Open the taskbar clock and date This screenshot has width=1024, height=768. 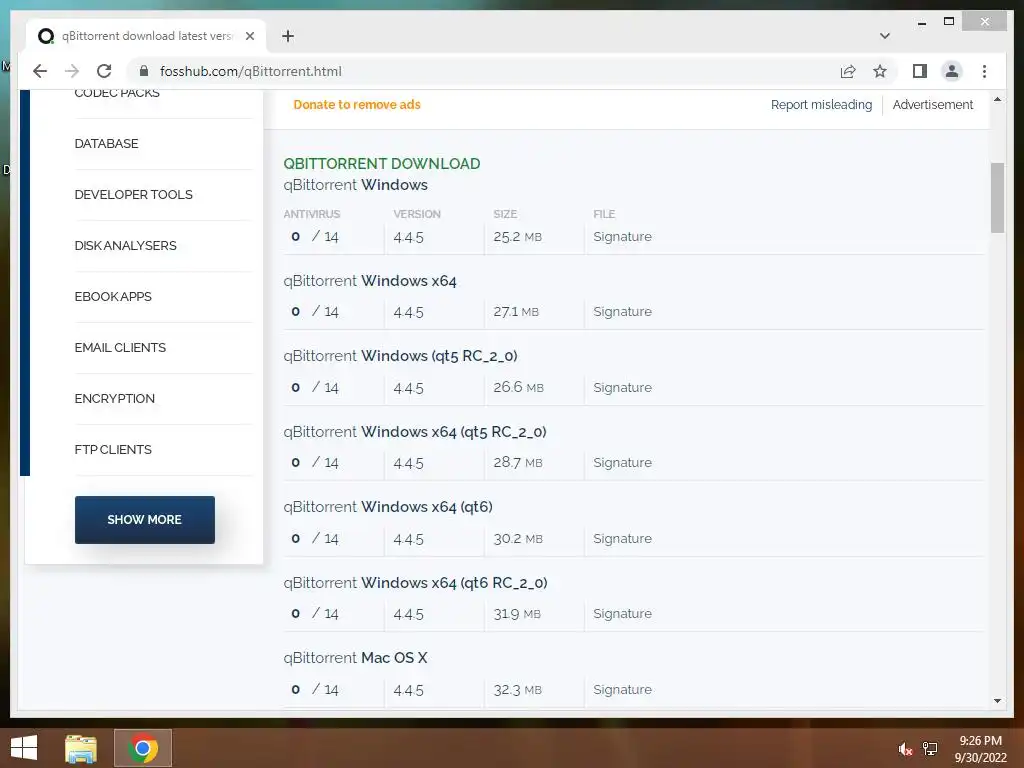coord(980,749)
